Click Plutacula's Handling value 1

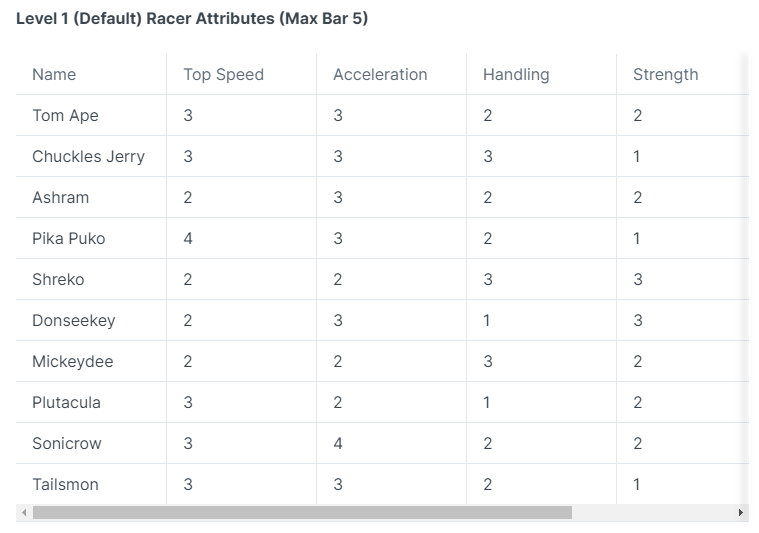coord(487,402)
